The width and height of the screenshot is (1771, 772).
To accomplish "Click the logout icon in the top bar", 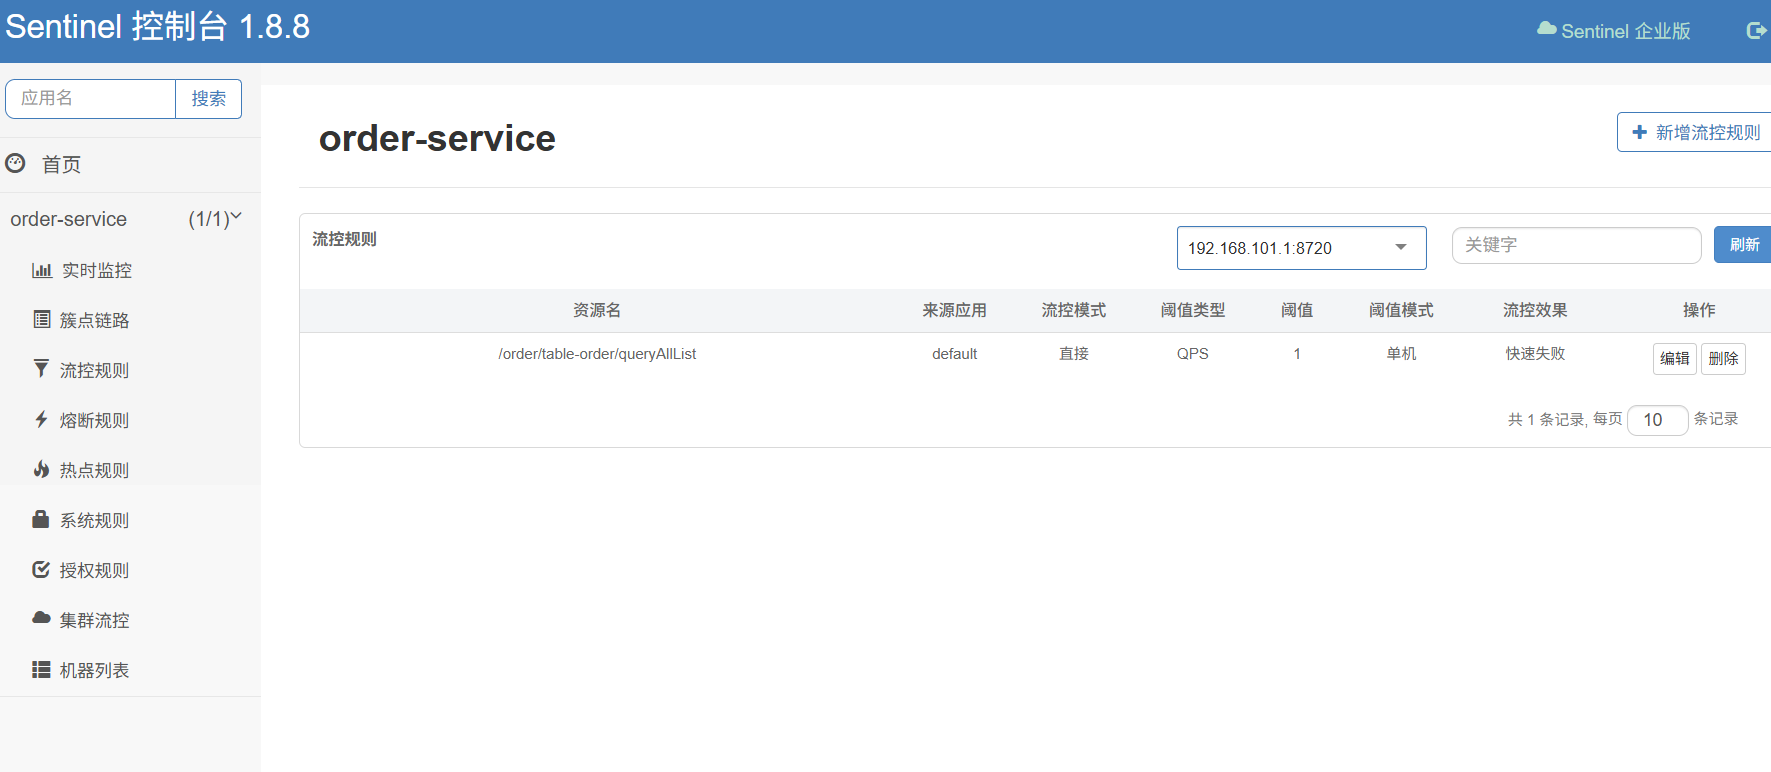I will [1756, 31].
